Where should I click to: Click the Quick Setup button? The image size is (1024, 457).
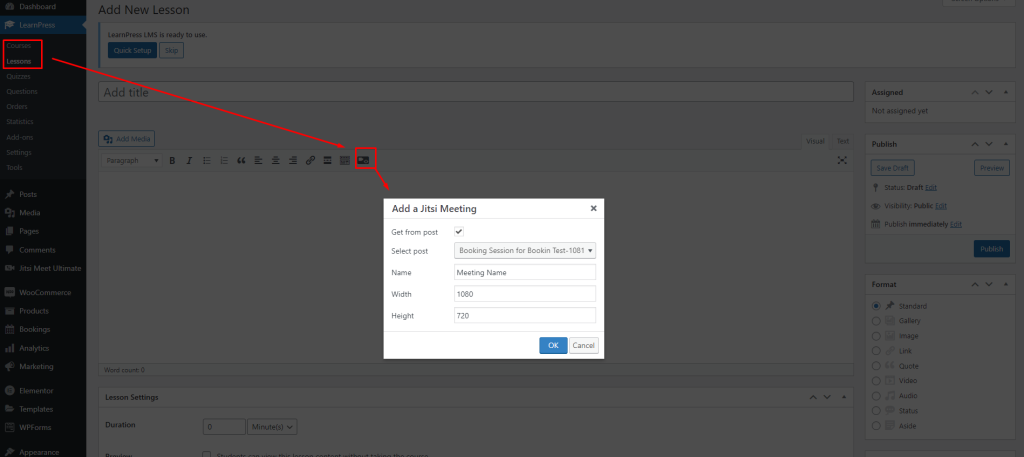[x=133, y=50]
